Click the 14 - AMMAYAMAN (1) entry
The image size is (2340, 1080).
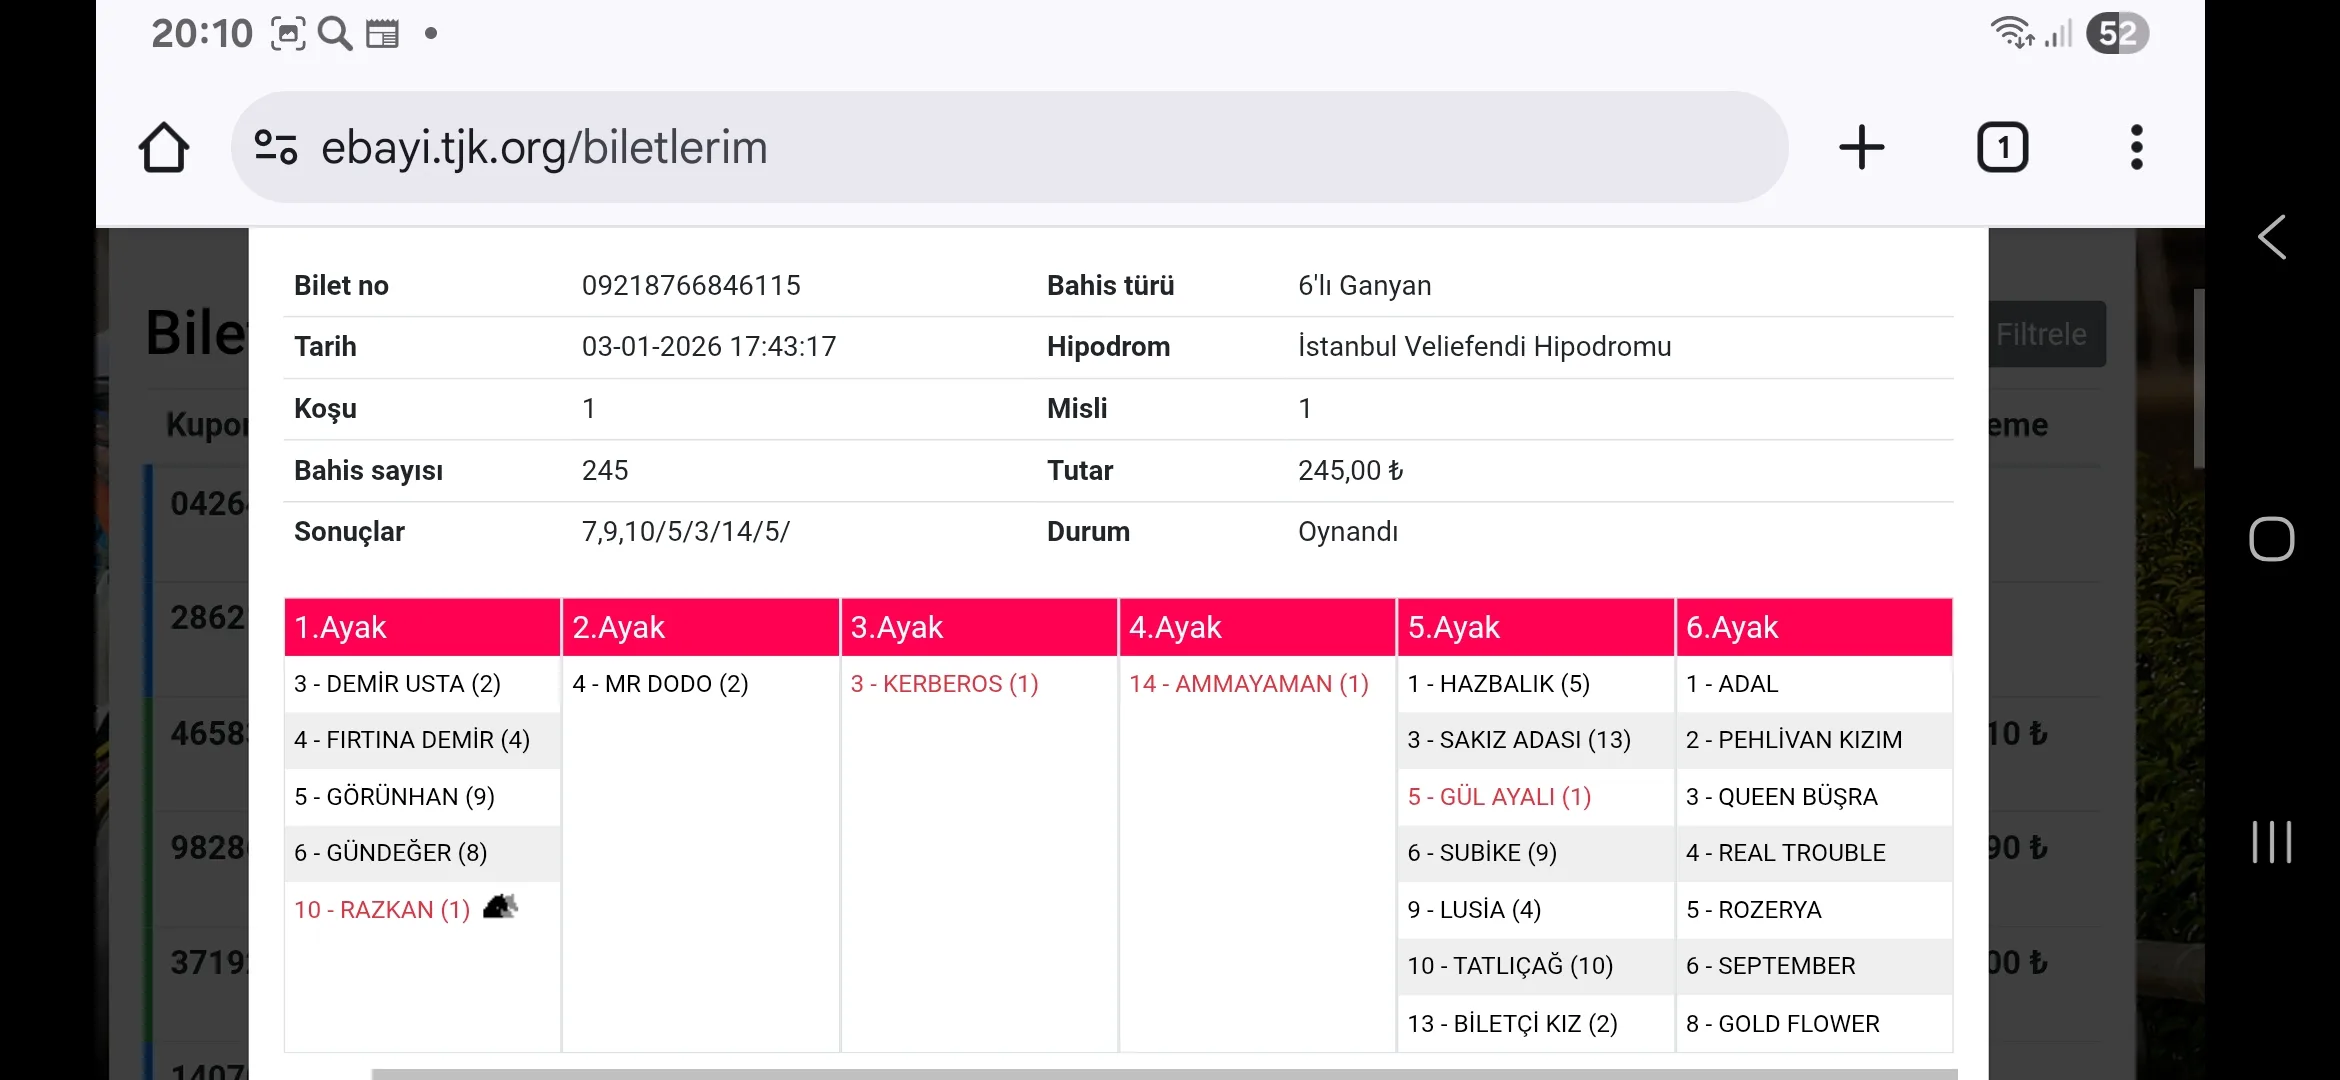tap(1248, 684)
